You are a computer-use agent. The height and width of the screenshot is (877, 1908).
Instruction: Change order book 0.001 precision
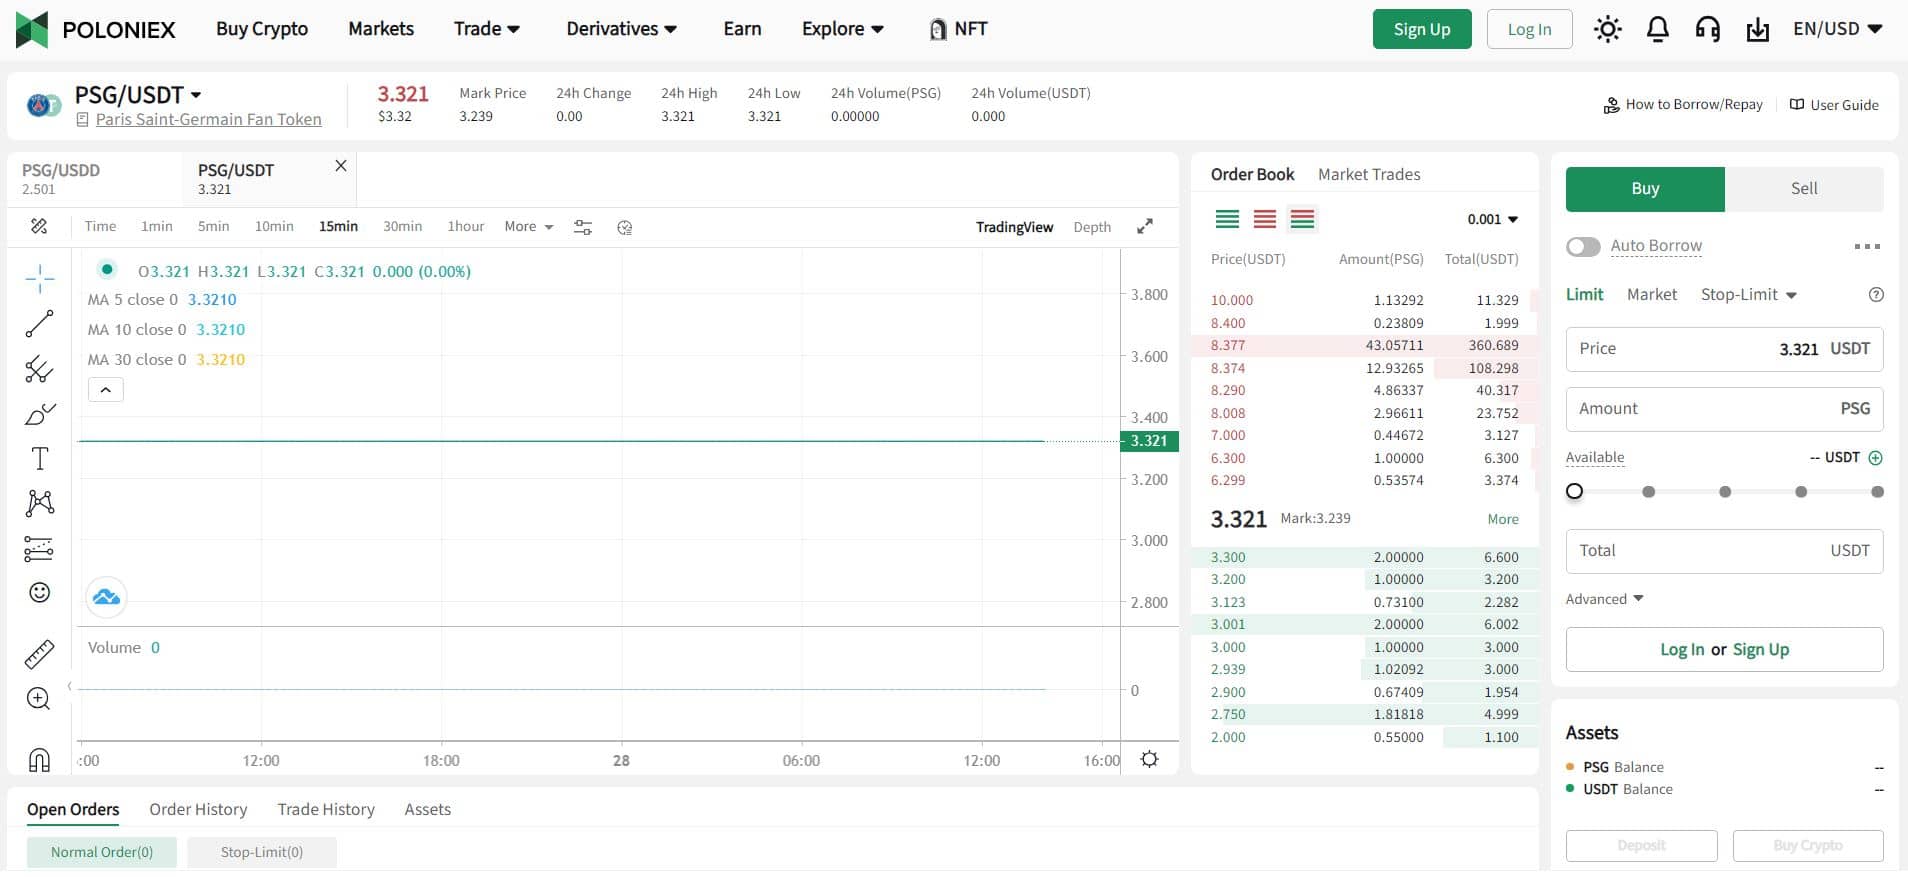coord(1493,219)
